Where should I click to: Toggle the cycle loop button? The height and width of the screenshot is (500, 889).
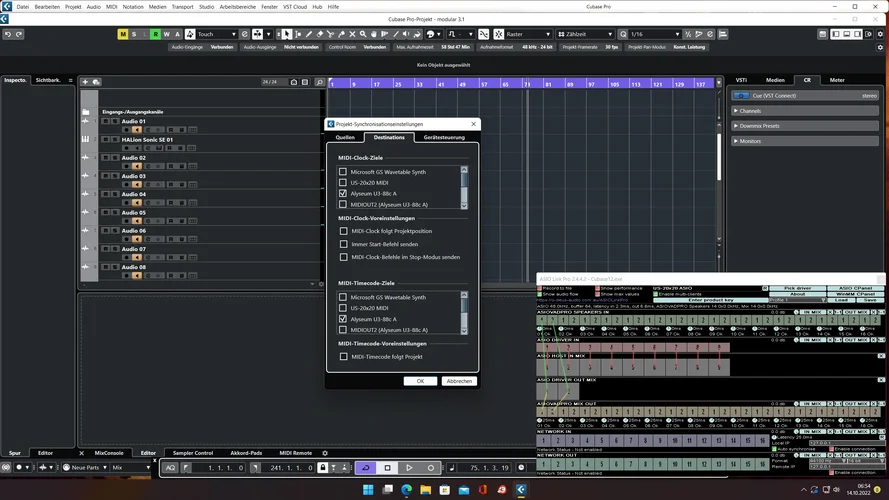coord(365,467)
